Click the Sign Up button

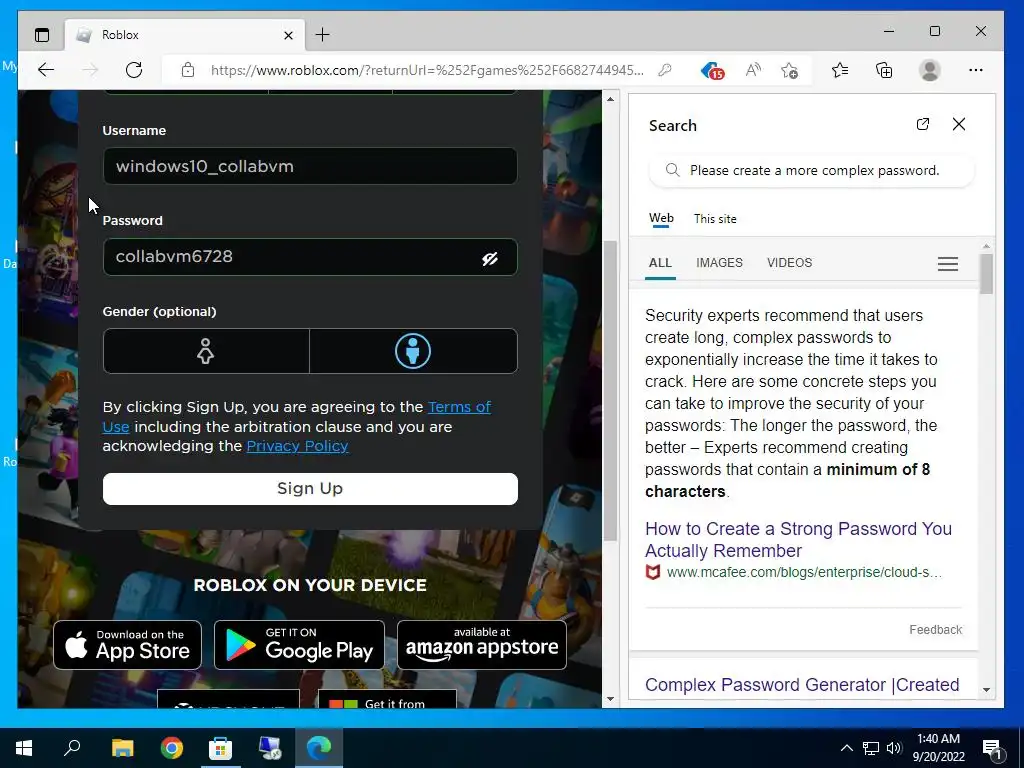pos(310,488)
